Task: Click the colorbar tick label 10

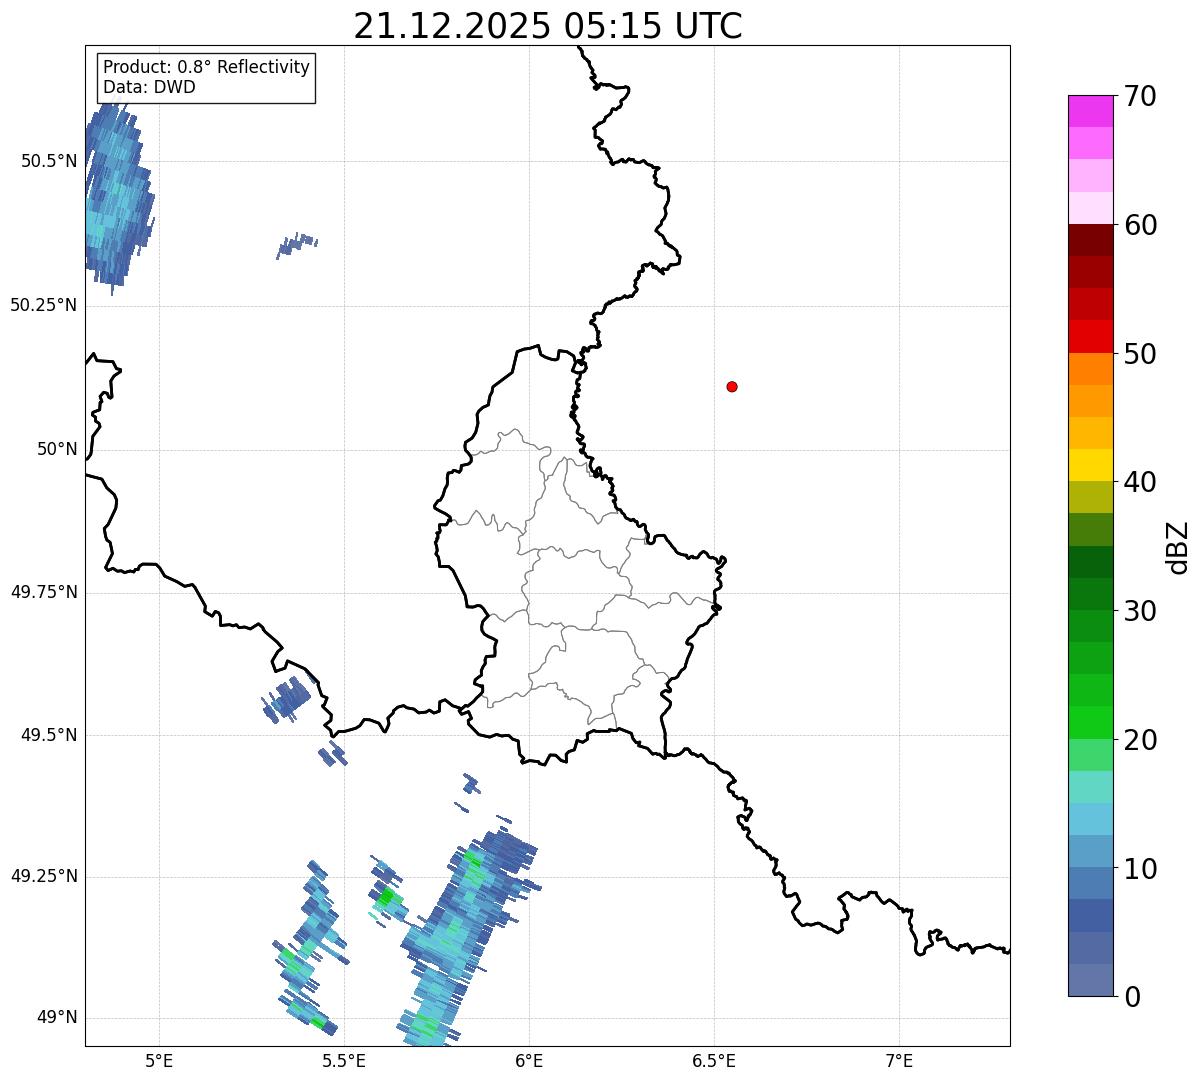Action: coord(1140,868)
